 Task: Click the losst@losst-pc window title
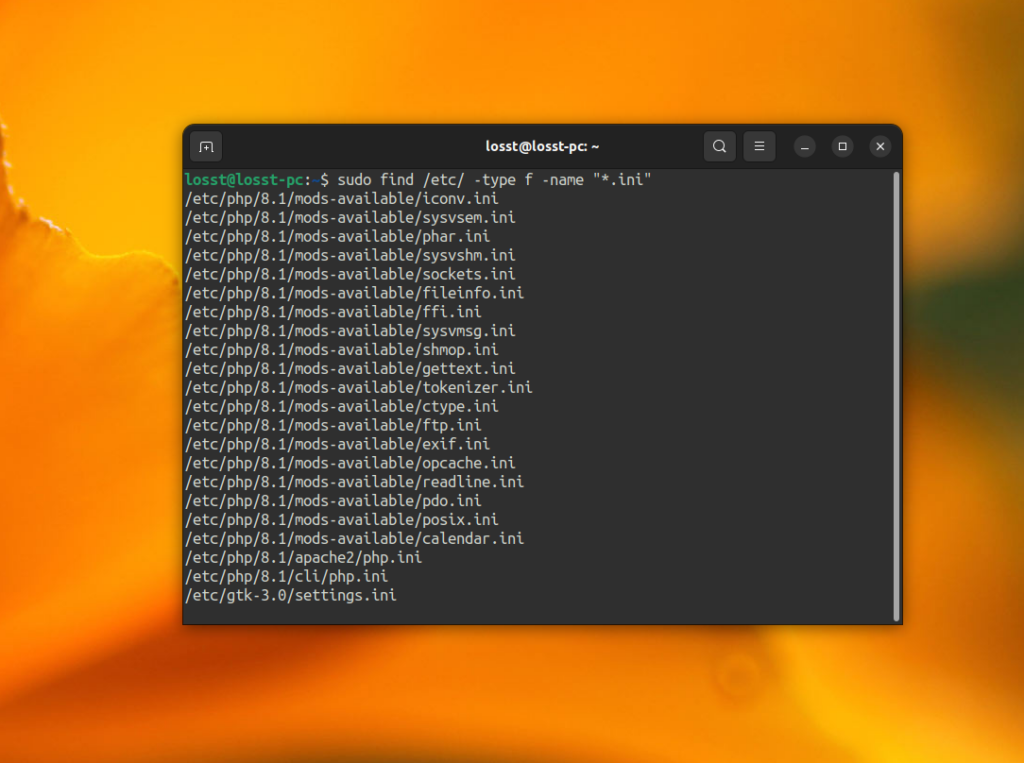pyautogui.click(x=541, y=146)
